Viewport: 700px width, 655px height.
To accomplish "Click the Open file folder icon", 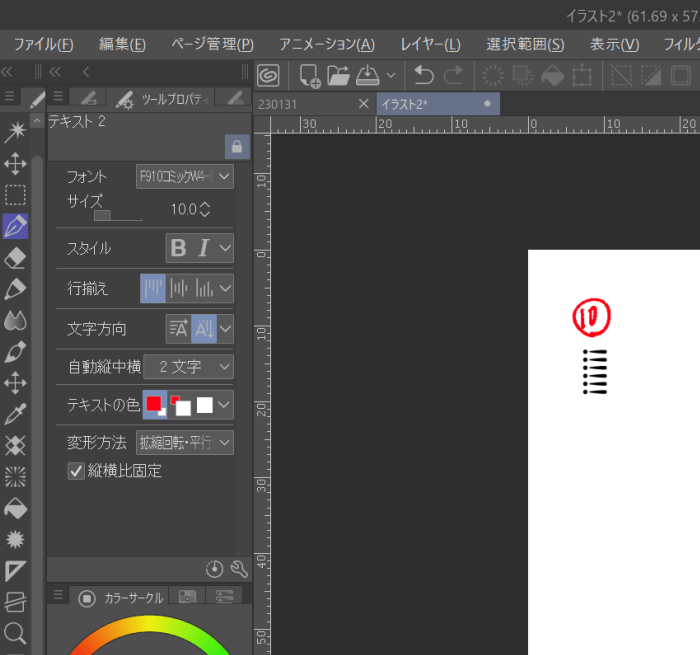I will [x=338, y=75].
